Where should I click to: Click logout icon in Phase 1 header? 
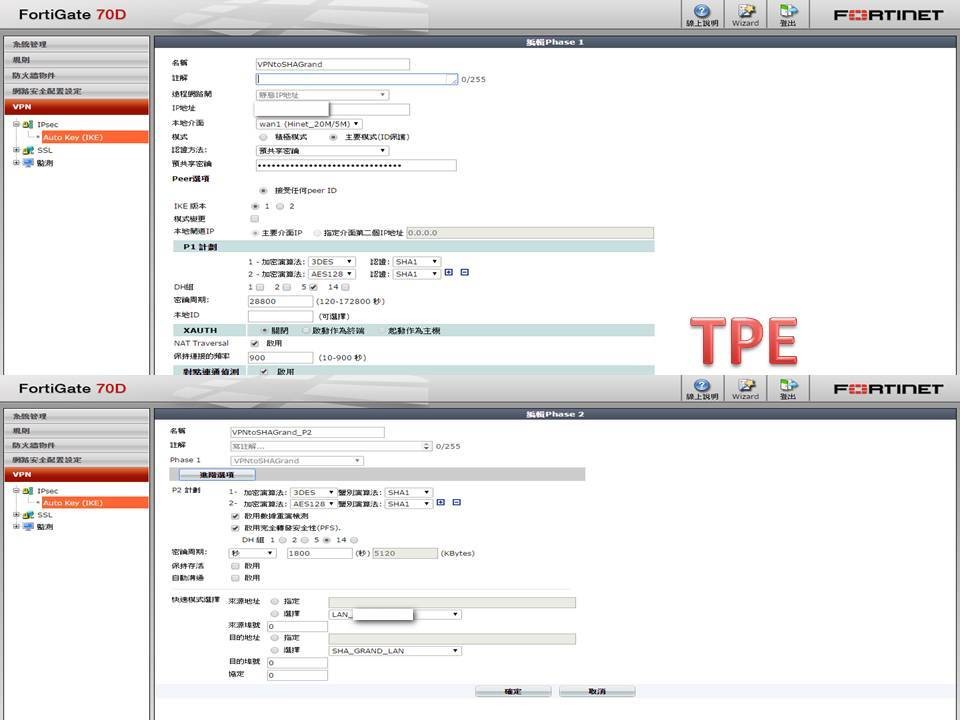(788, 11)
